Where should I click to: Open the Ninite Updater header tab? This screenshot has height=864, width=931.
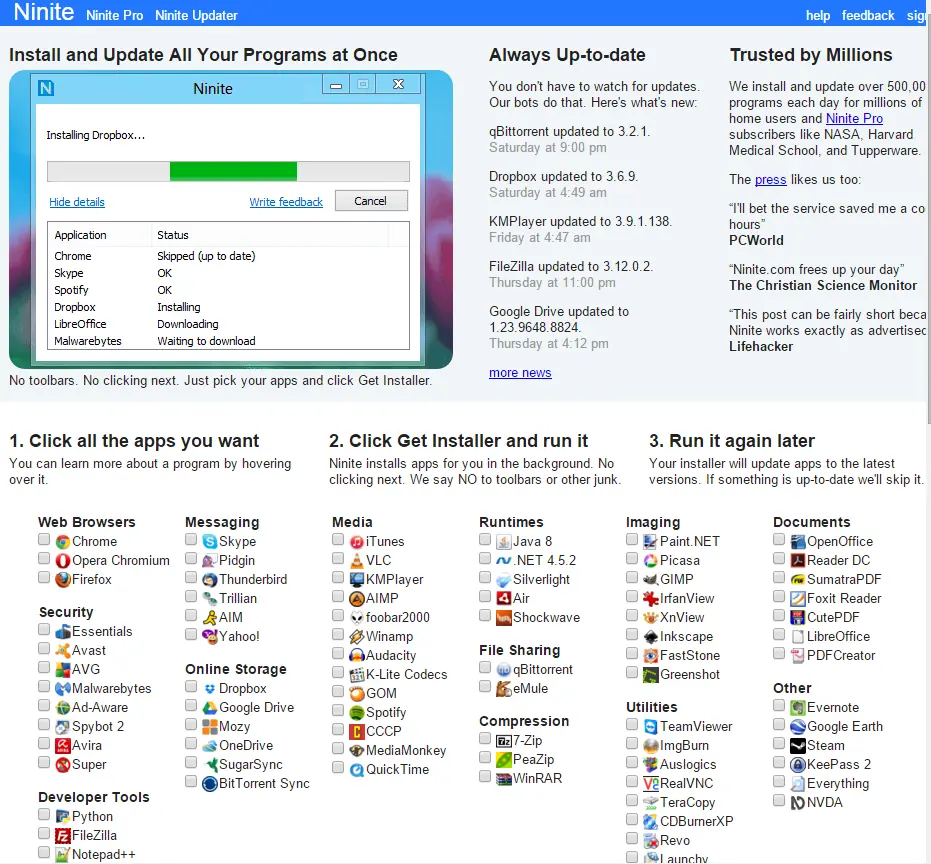pyautogui.click(x=197, y=15)
